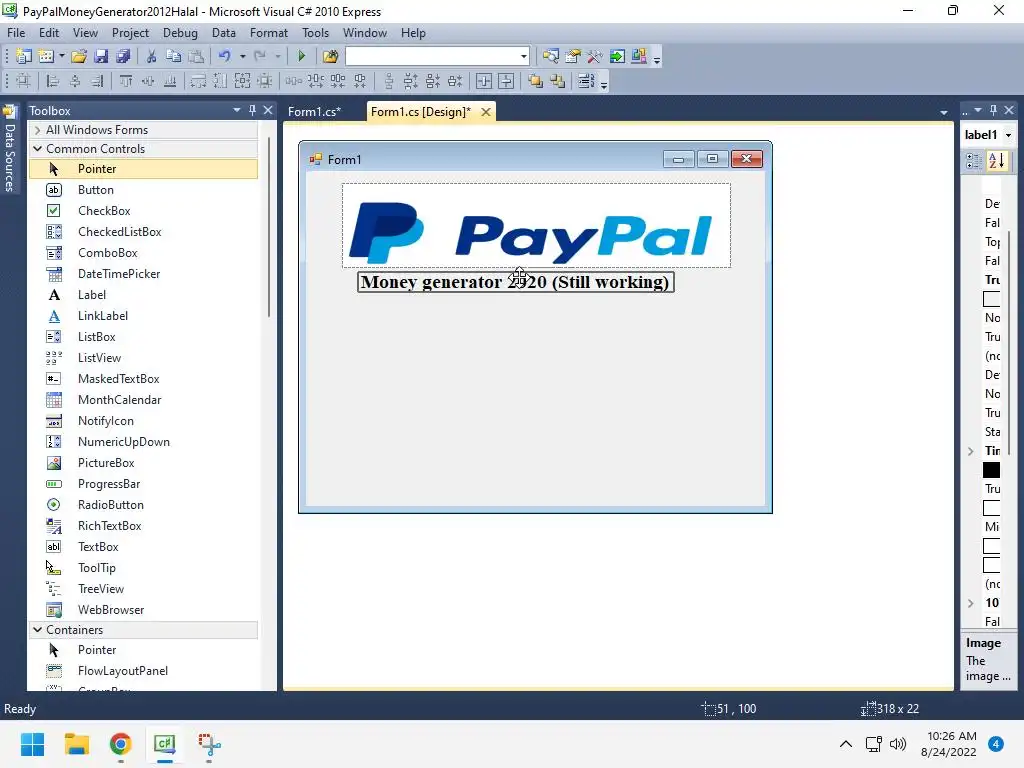Select WebBrowser control in the Toolbox
This screenshot has height=768, width=1024.
click(x=144, y=610)
